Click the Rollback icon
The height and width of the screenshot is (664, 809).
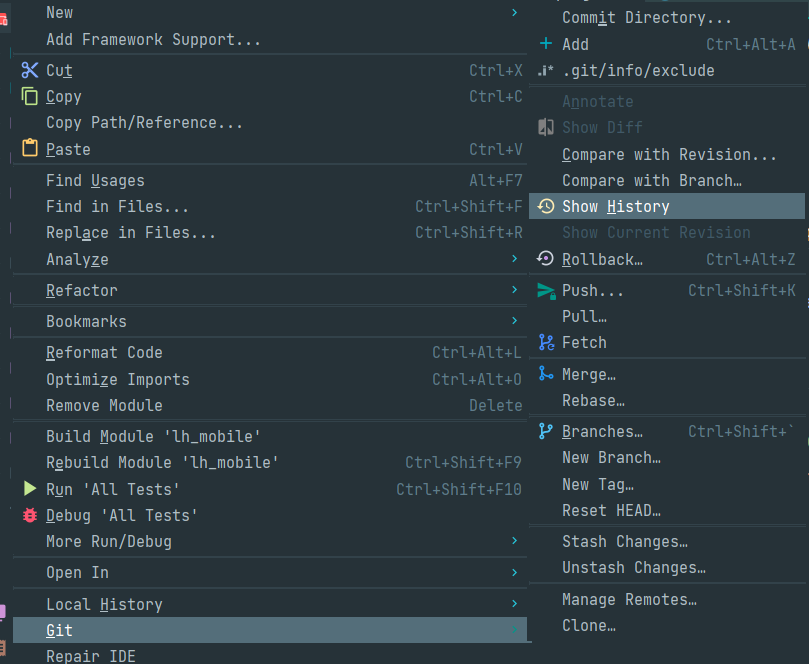545,259
